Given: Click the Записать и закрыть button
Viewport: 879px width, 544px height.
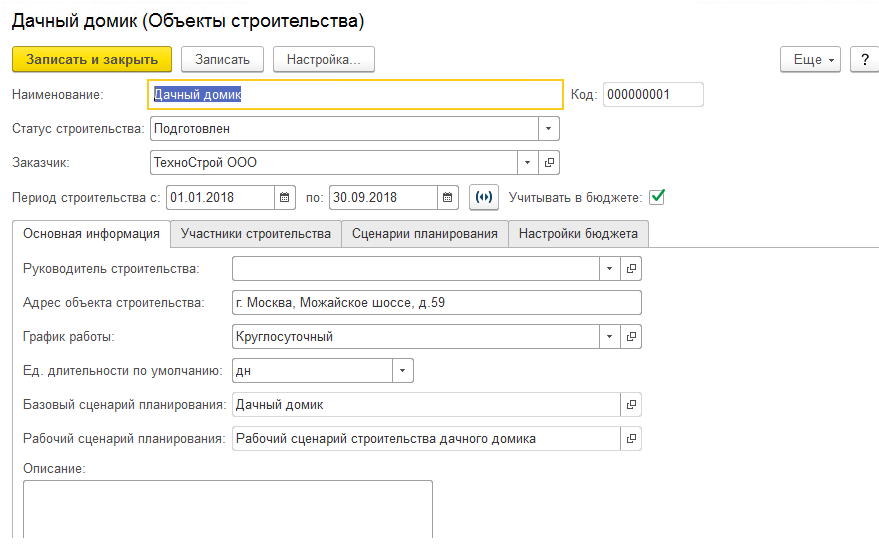Looking at the screenshot, I should point(92,59).
